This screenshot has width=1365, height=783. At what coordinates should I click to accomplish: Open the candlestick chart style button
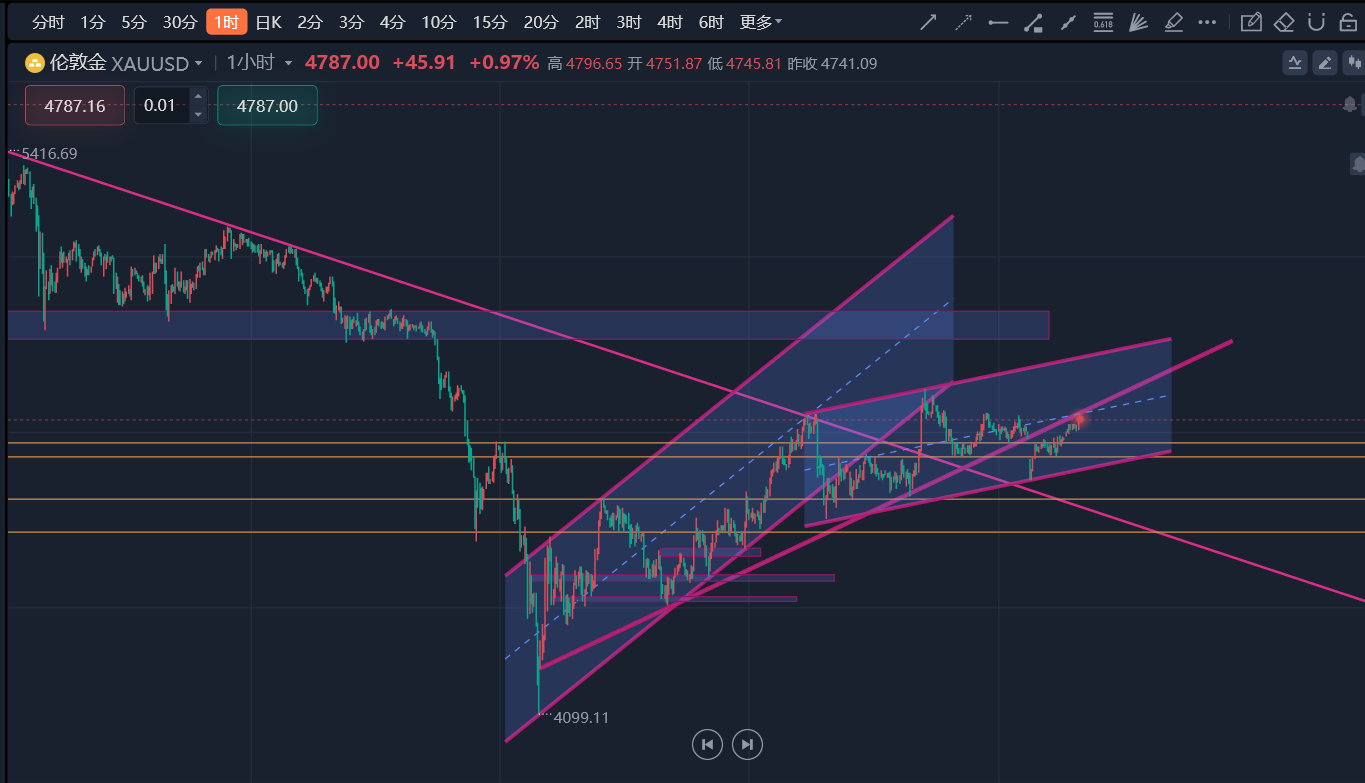pos(1354,63)
